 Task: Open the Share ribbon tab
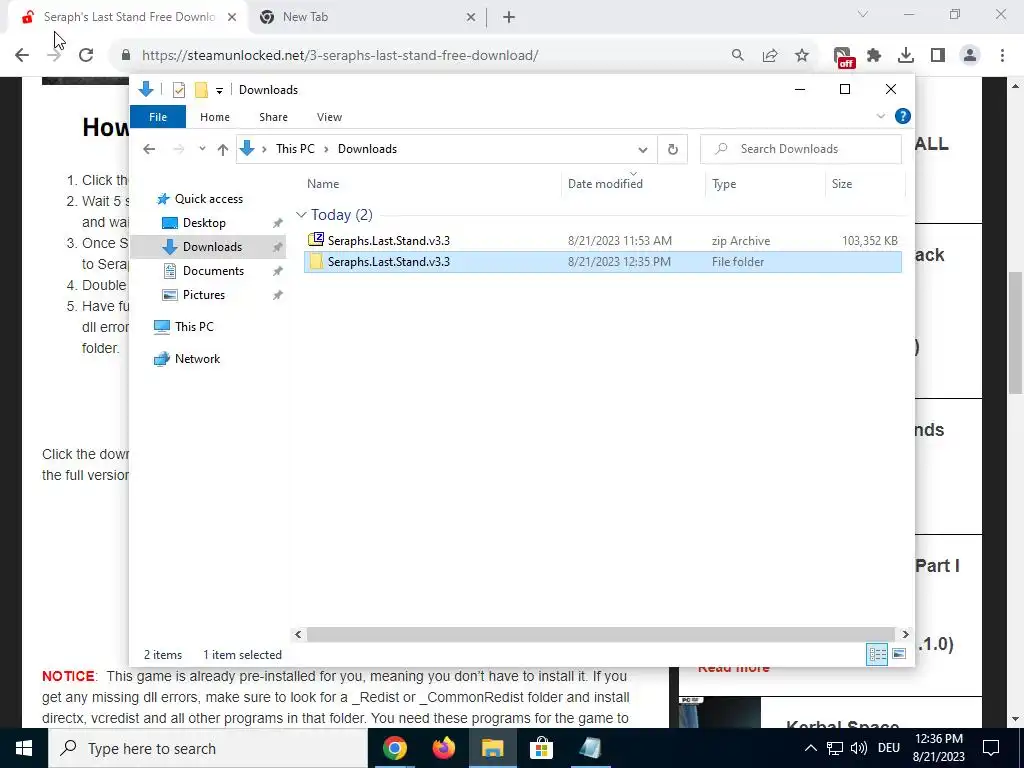click(273, 117)
